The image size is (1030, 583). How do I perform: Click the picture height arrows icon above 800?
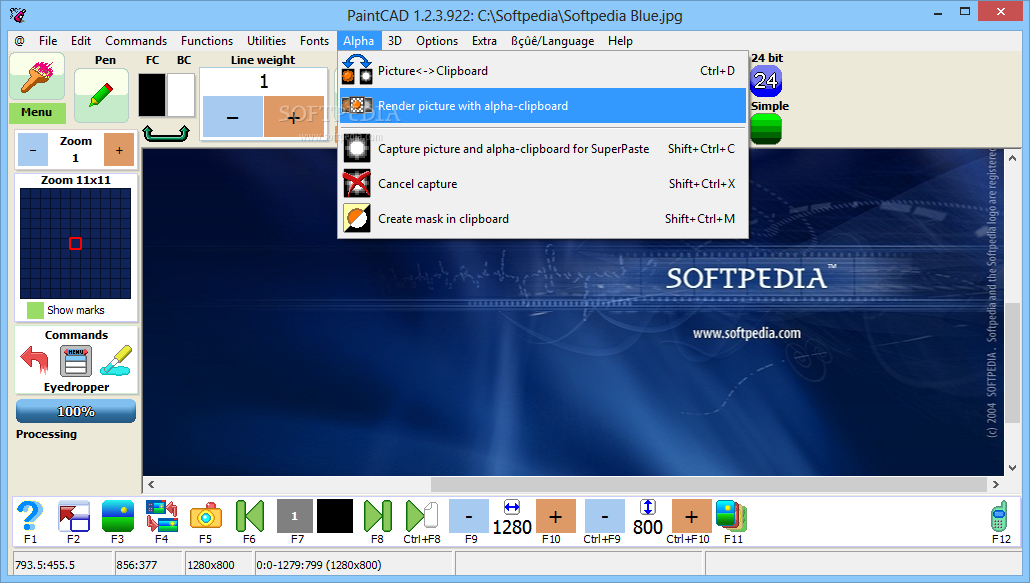pyautogui.click(x=648, y=507)
